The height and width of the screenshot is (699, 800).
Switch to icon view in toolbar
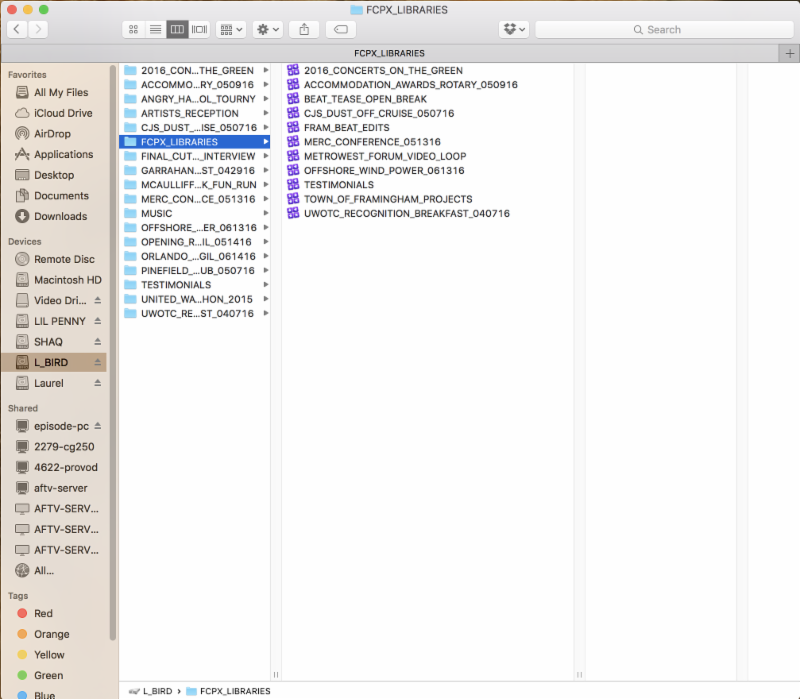(133, 30)
